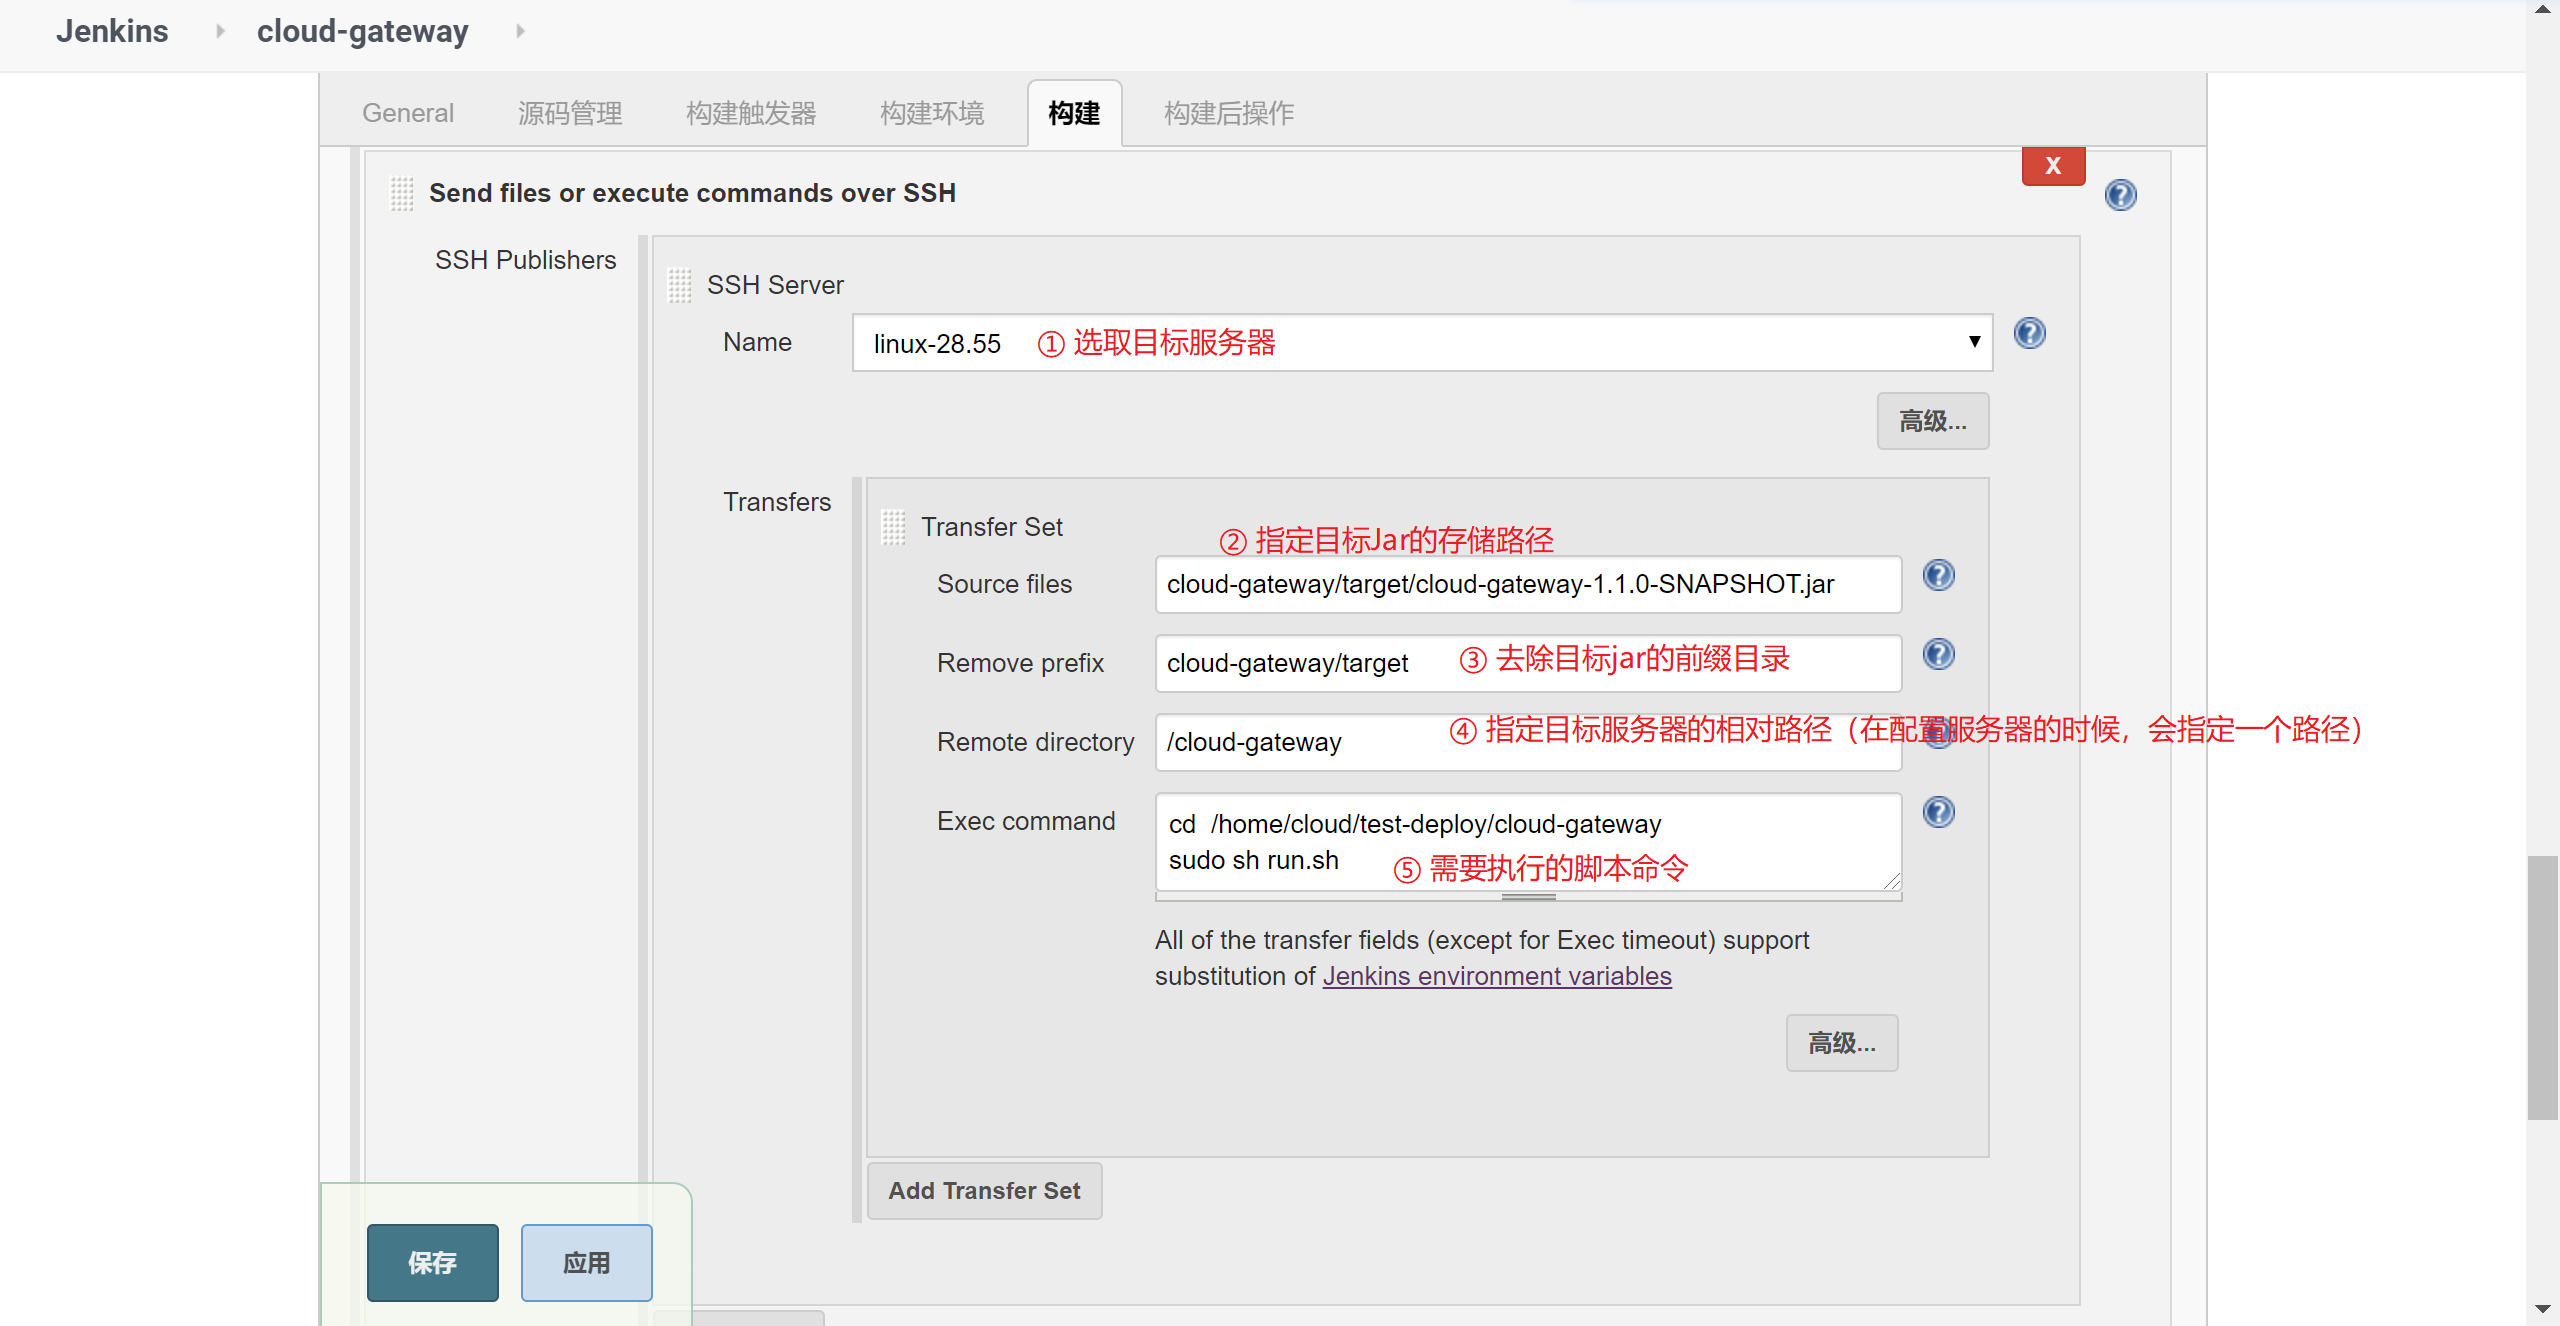The width and height of the screenshot is (2560, 1326).
Task: Open help for Send files over SSH section
Action: tap(2123, 195)
